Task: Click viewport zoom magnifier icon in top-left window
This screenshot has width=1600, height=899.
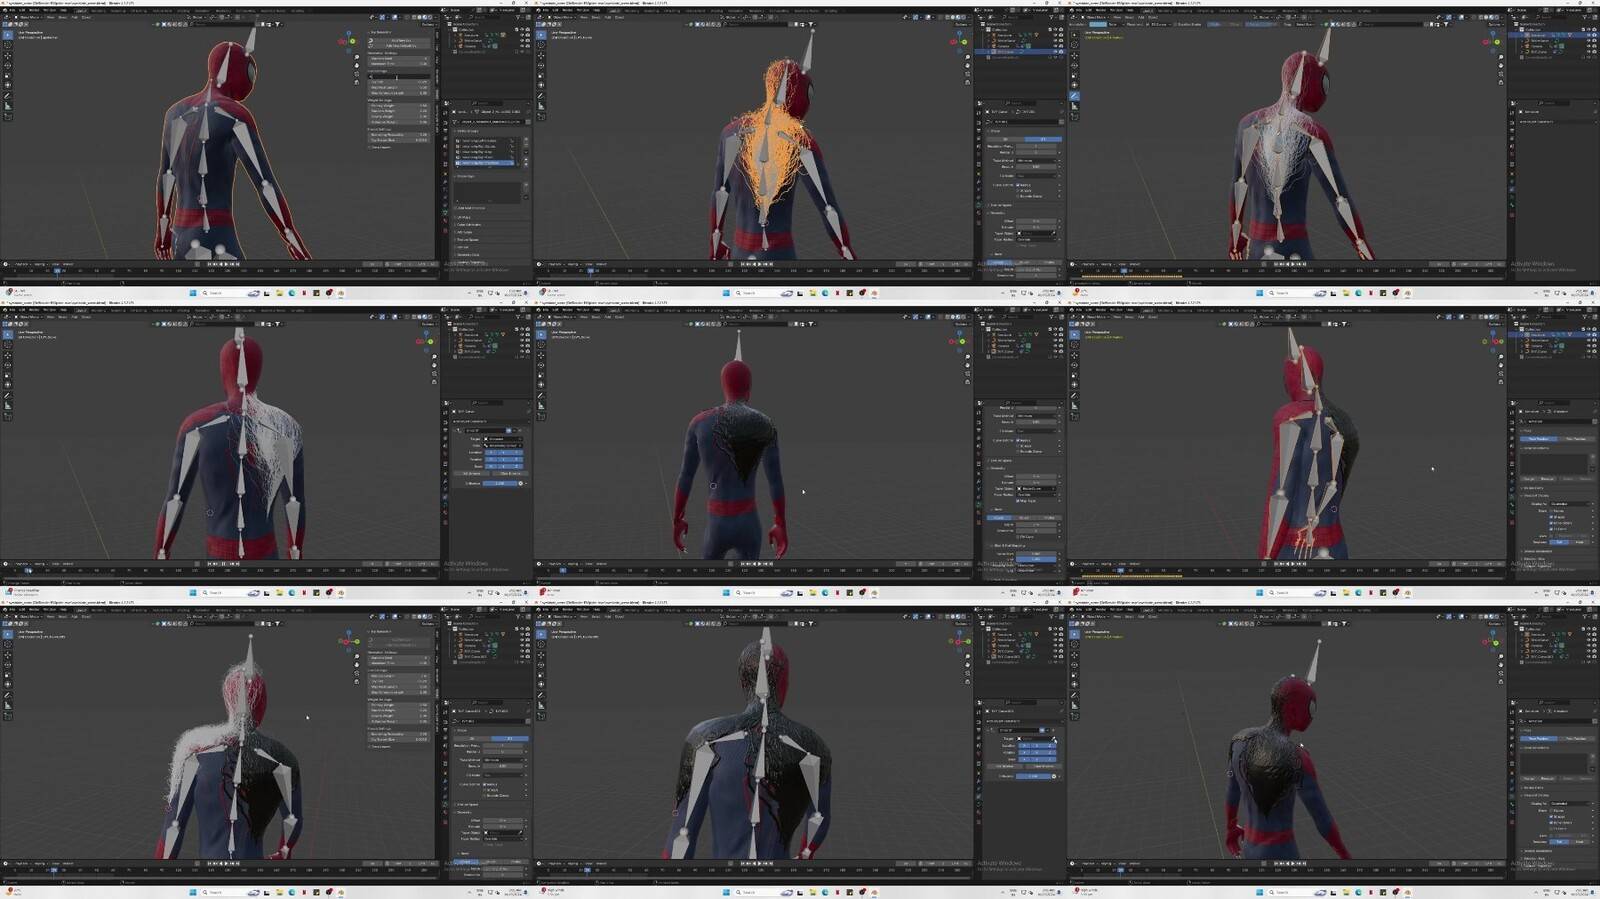Action: click(x=356, y=57)
